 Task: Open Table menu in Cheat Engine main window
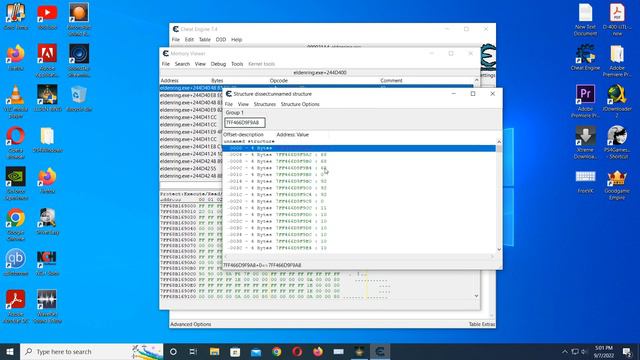(204, 40)
